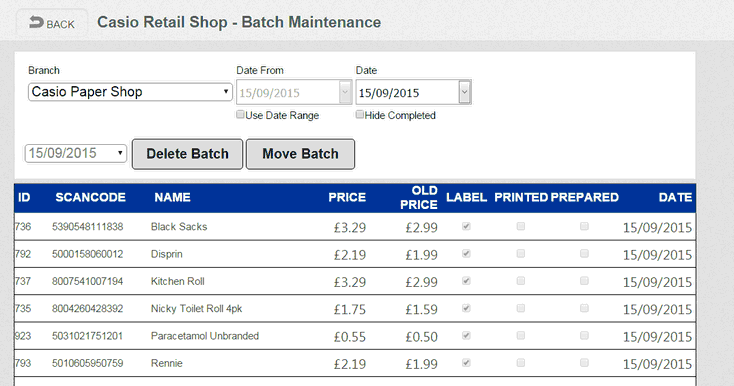Click the date cell in the Rennie row
734x386 pixels.
pyautogui.click(x=657, y=364)
